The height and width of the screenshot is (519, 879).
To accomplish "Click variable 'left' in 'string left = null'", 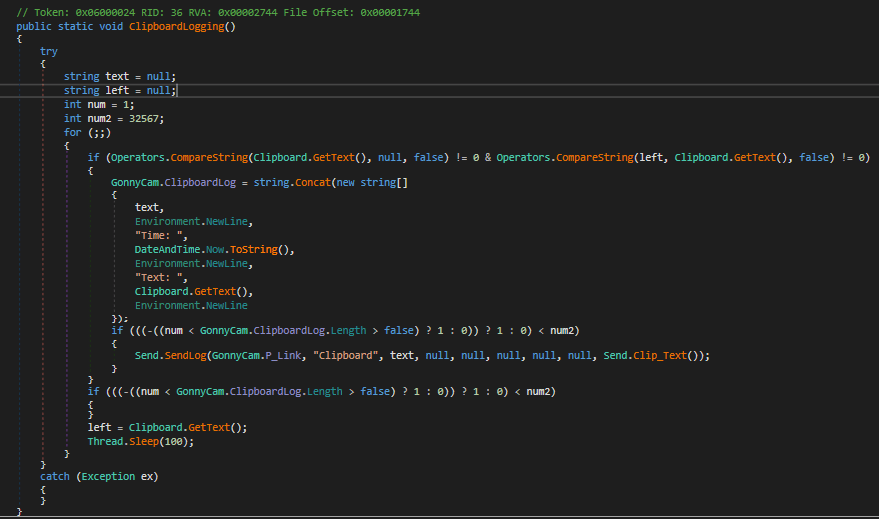I will pos(117,90).
